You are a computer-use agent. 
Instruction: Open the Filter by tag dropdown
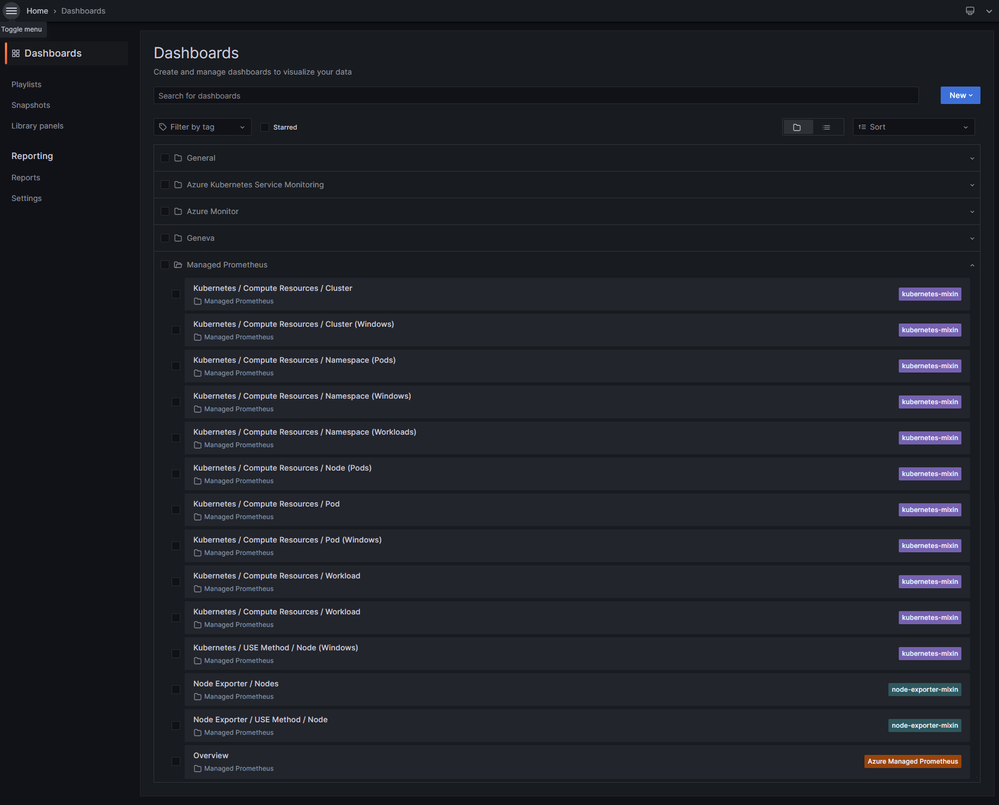(x=202, y=127)
